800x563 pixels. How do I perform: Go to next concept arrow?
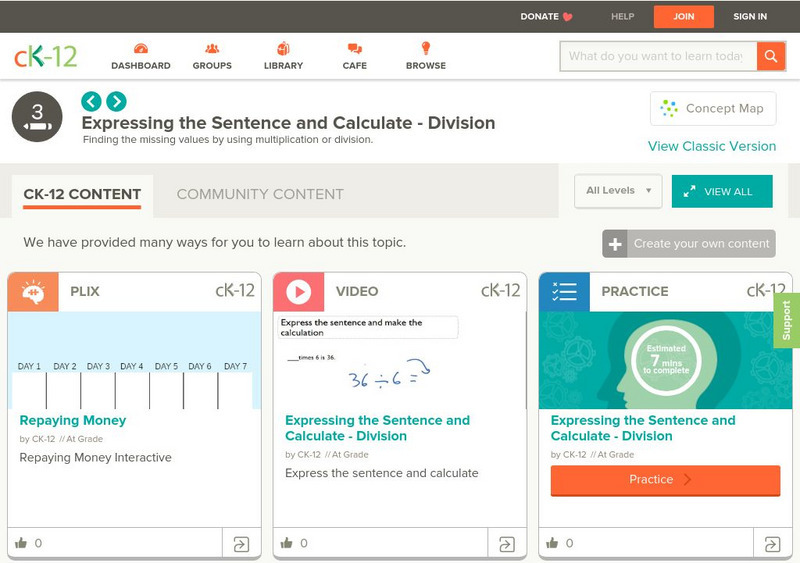point(117,101)
